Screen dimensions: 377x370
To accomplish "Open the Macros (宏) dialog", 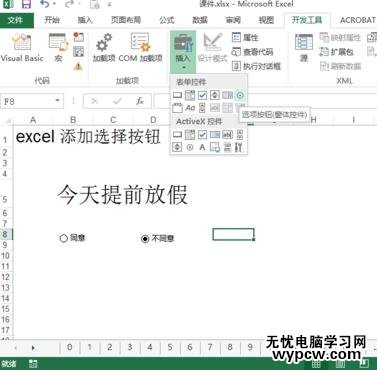I will 58,47.
